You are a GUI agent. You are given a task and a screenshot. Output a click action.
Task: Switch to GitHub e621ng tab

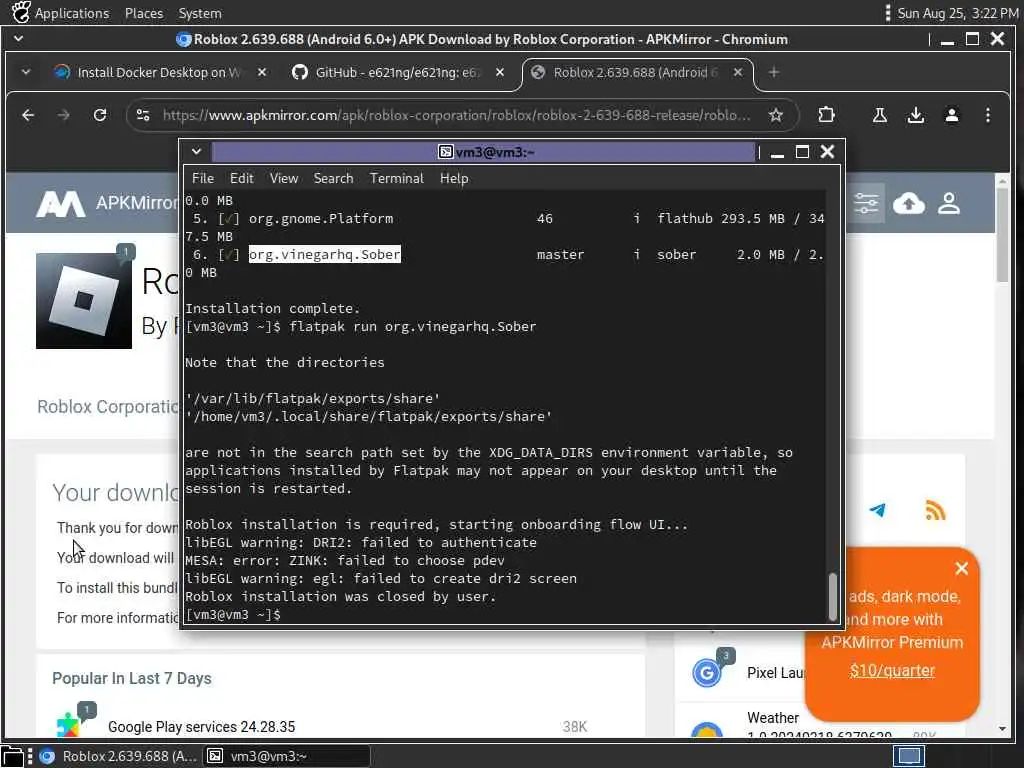point(395,72)
